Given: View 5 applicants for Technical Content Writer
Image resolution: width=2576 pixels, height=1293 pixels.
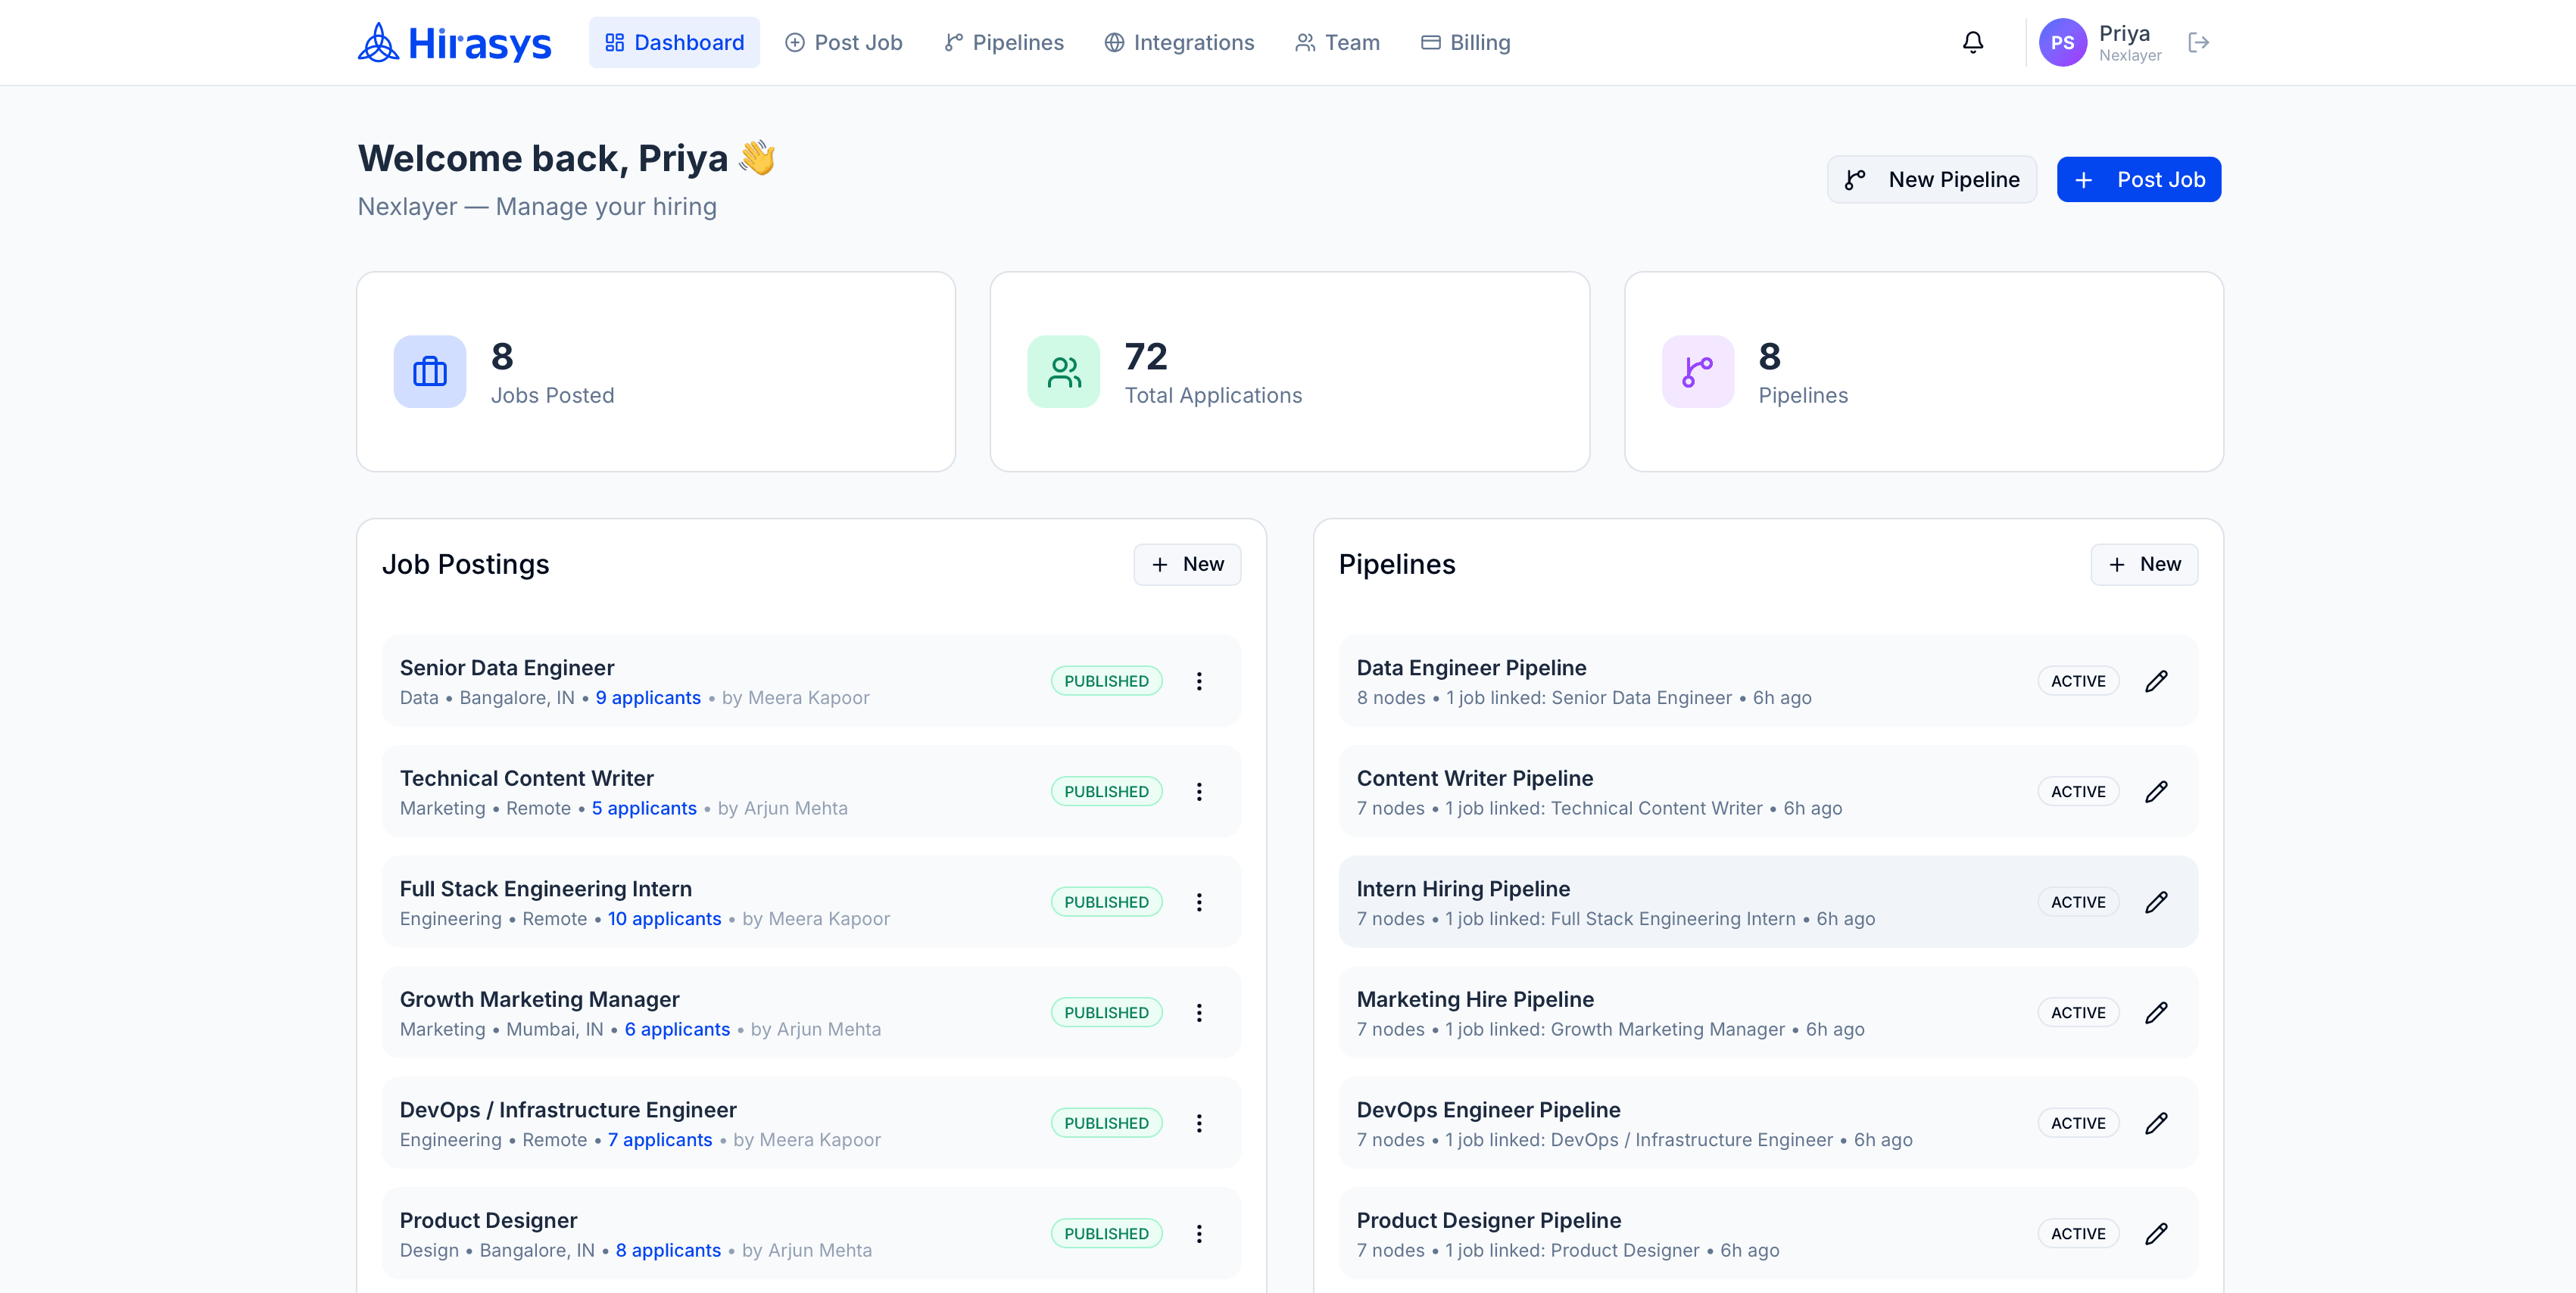Looking at the screenshot, I should [x=644, y=808].
